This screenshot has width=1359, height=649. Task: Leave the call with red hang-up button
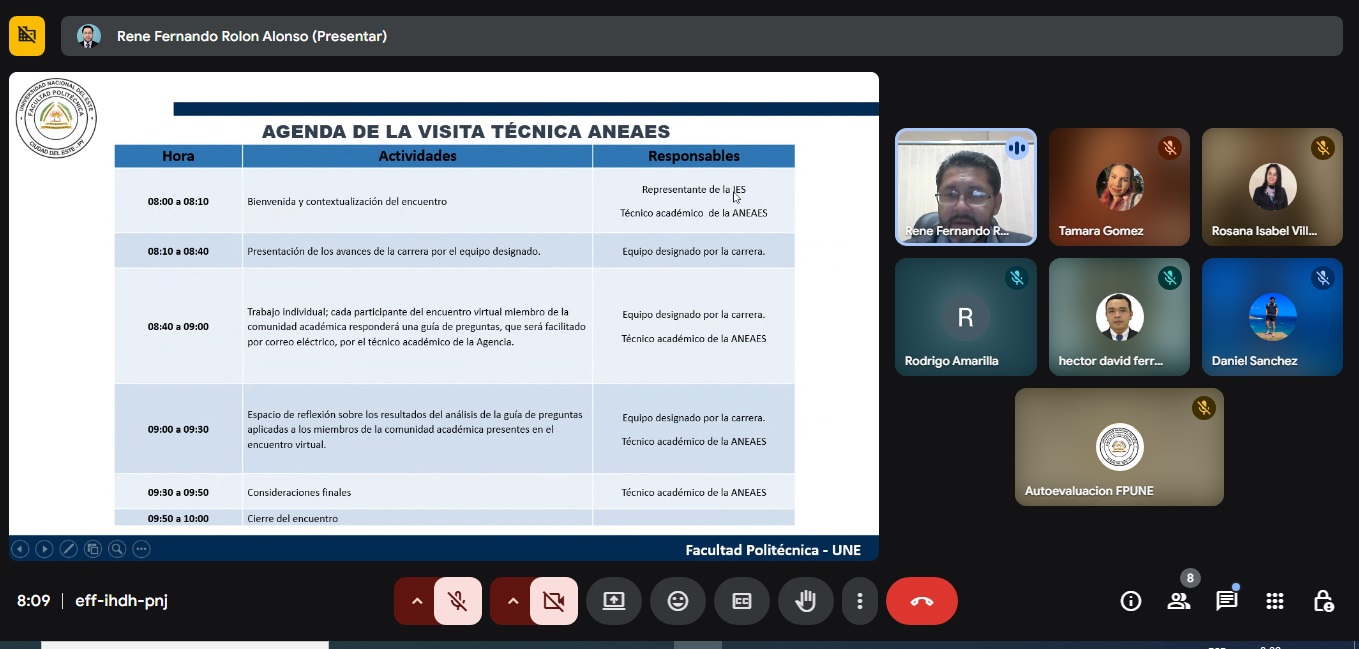point(921,601)
